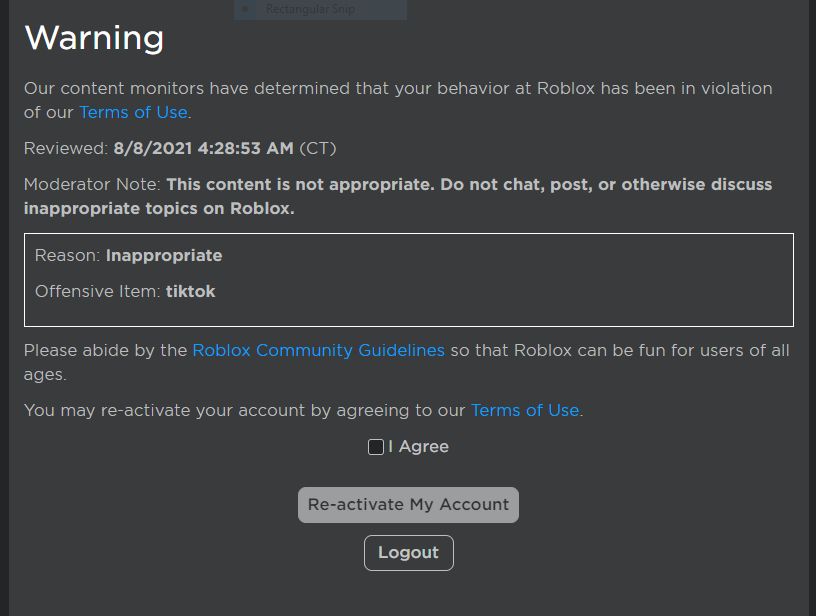This screenshot has width=816, height=616.
Task: Submit via Re-activate My Account
Action: click(407, 504)
